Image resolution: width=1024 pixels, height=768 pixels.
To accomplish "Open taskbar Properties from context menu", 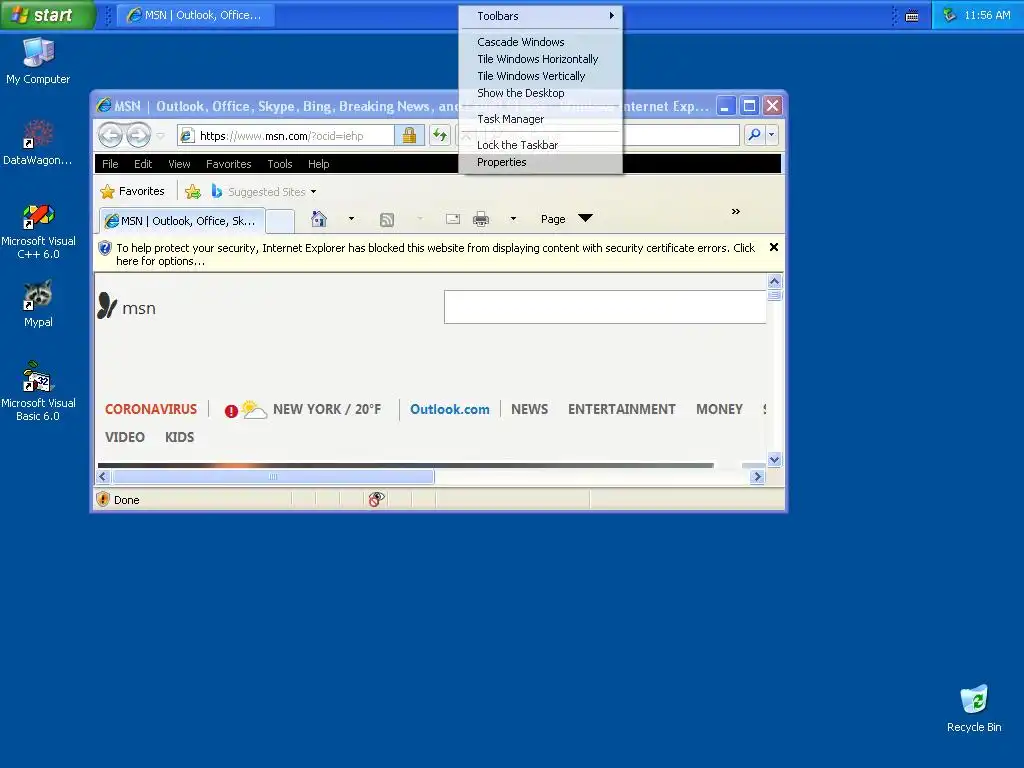I will (541, 162).
